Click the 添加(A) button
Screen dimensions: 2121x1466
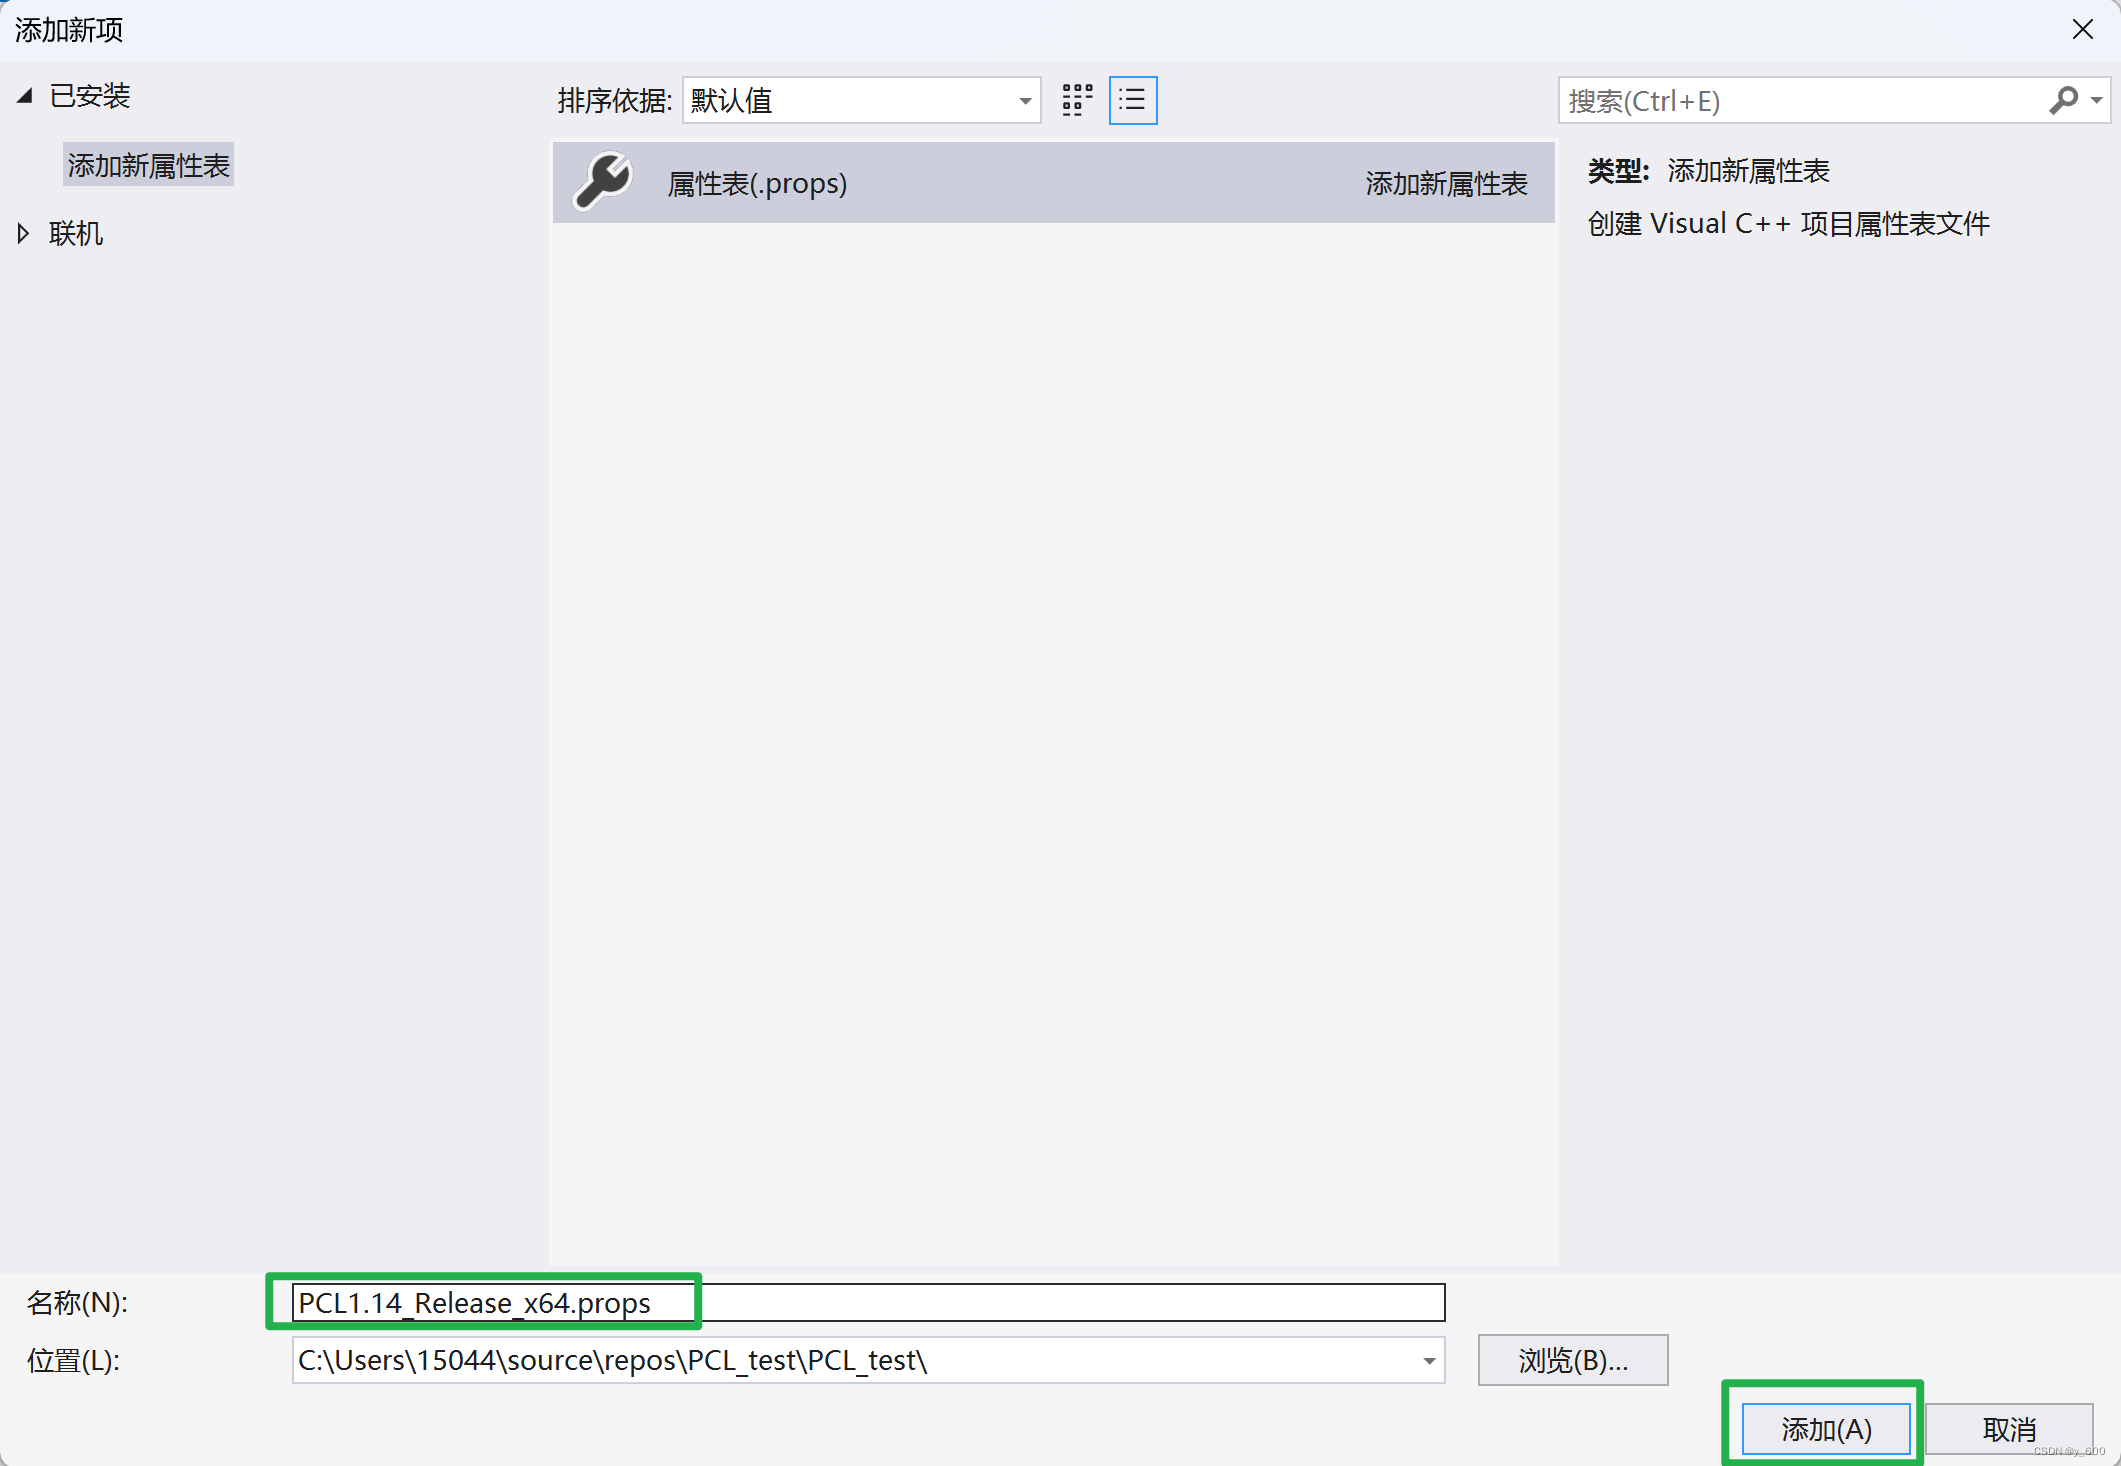[x=1825, y=1429]
